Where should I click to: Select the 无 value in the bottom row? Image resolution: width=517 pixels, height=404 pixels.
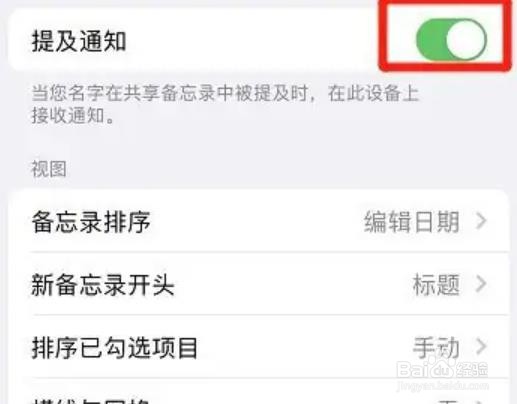tap(448, 401)
